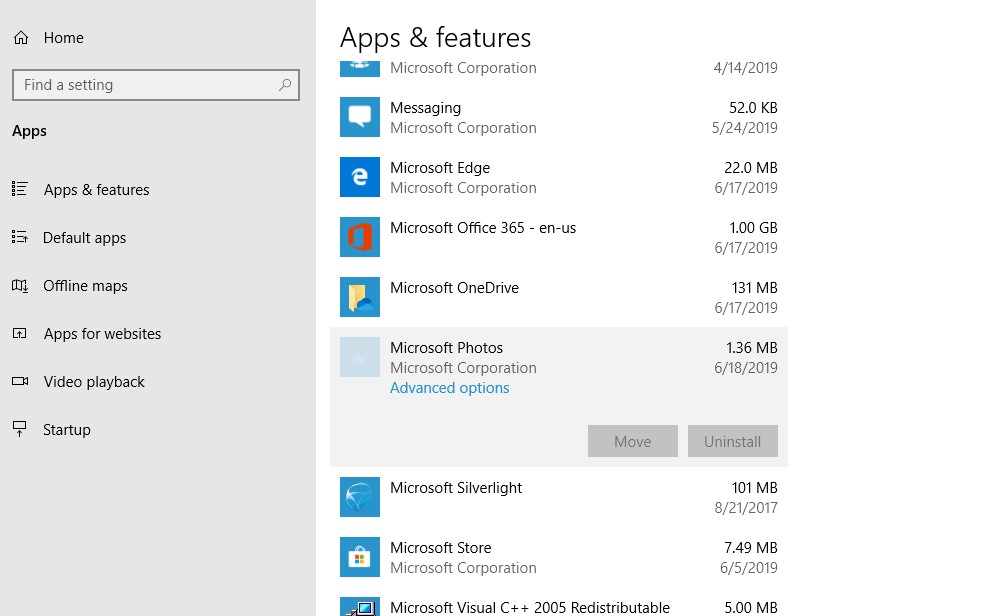Select Microsoft Visual C++ 2005 Redistributable entry
Screen dimensions: 1006x616
click(x=530, y=607)
